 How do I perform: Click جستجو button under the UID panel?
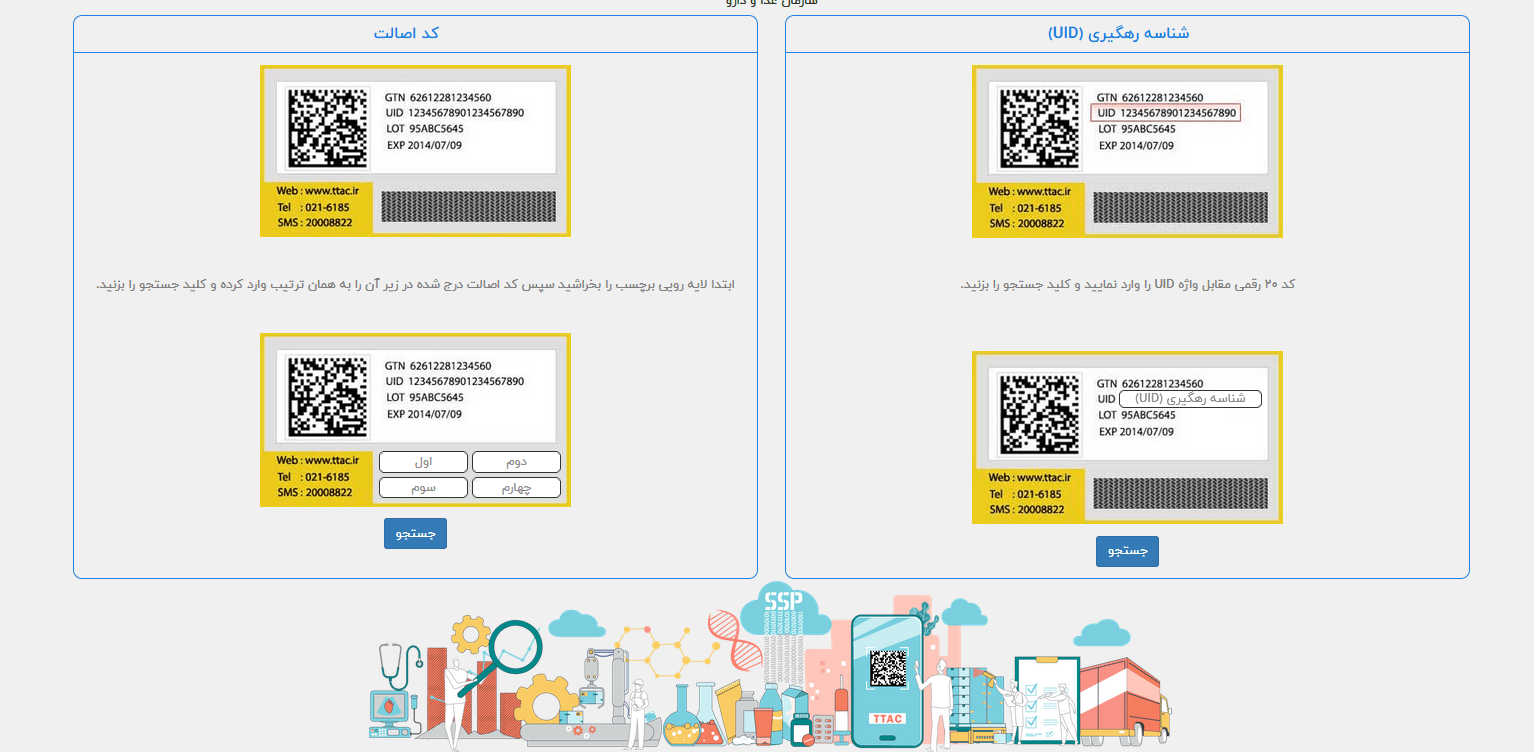[1127, 551]
